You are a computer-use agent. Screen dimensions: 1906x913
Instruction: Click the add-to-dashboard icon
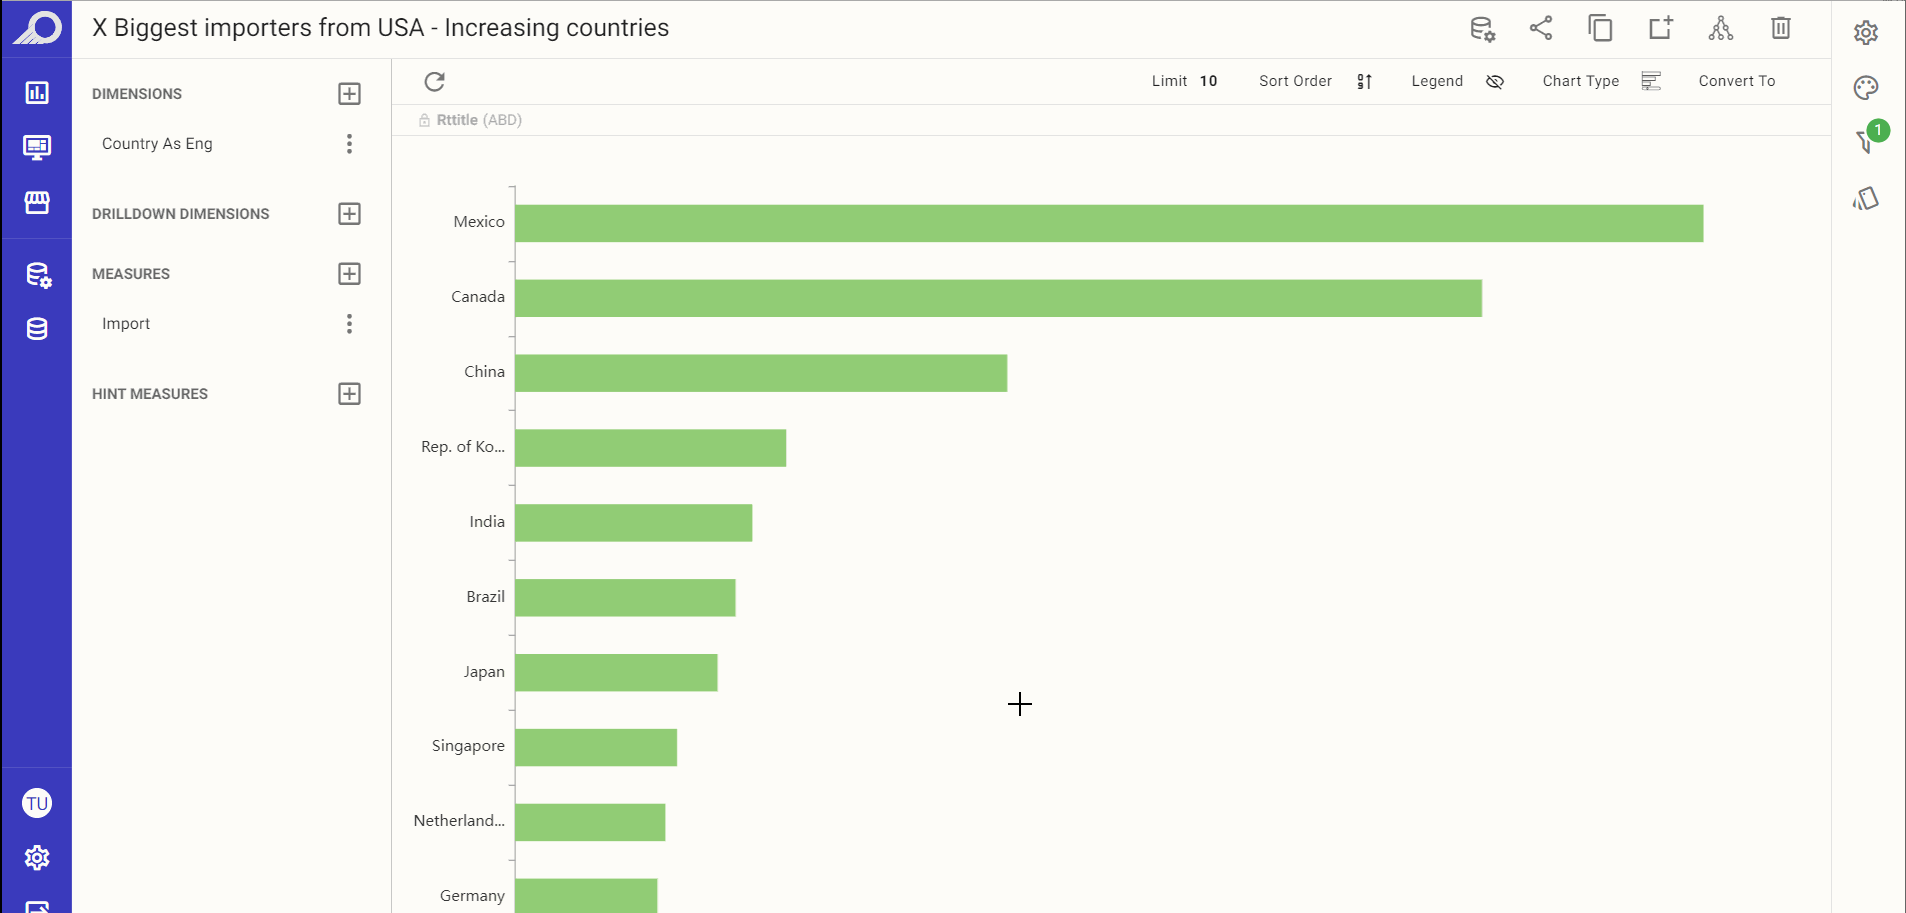(x=1661, y=28)
